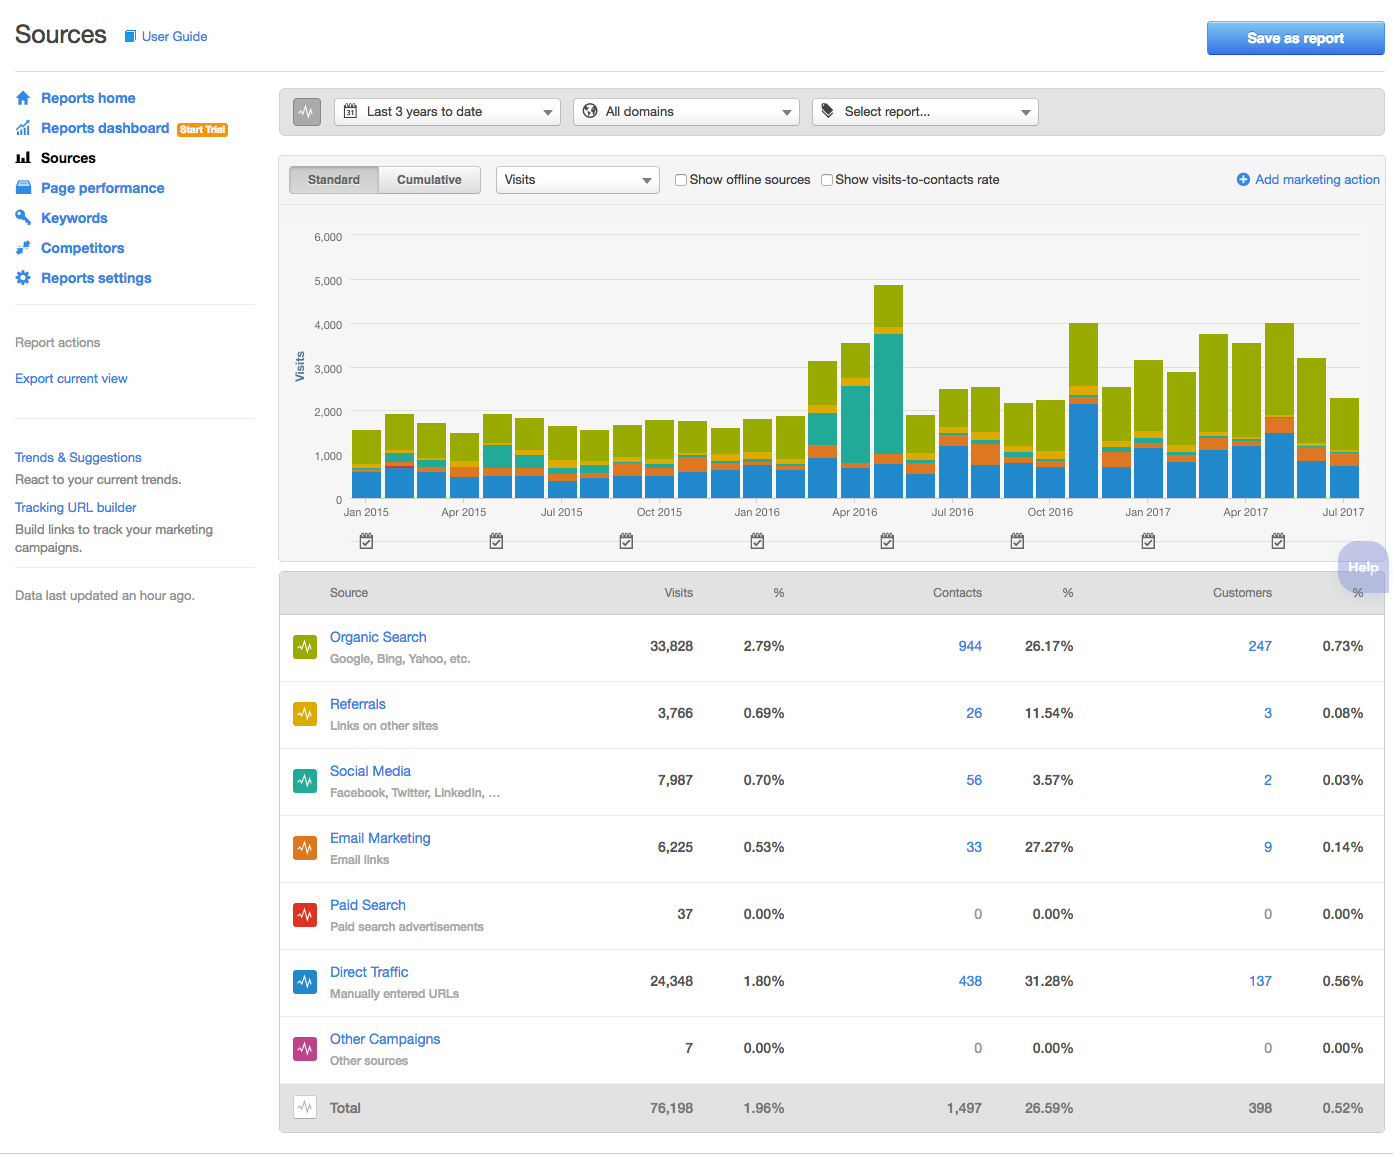Click Social Media contacts count 56
This screenshot has height=1155, width=1393.
coord(974,780)
